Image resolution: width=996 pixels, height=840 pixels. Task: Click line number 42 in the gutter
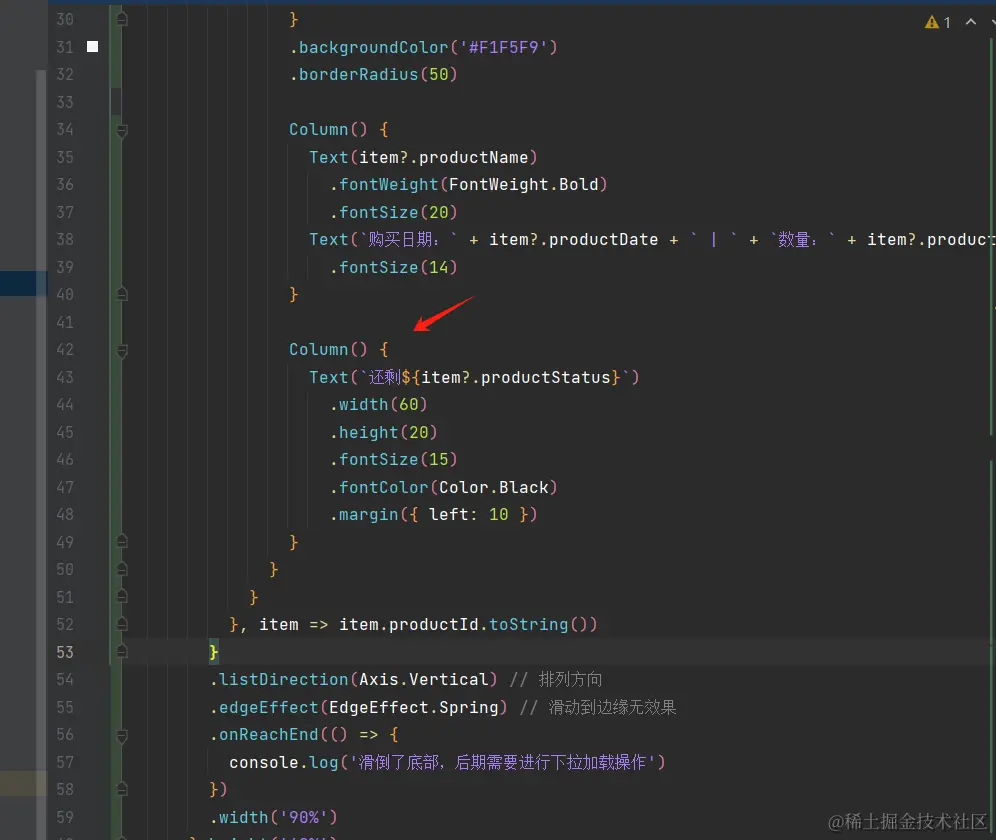tap(65, 349)
